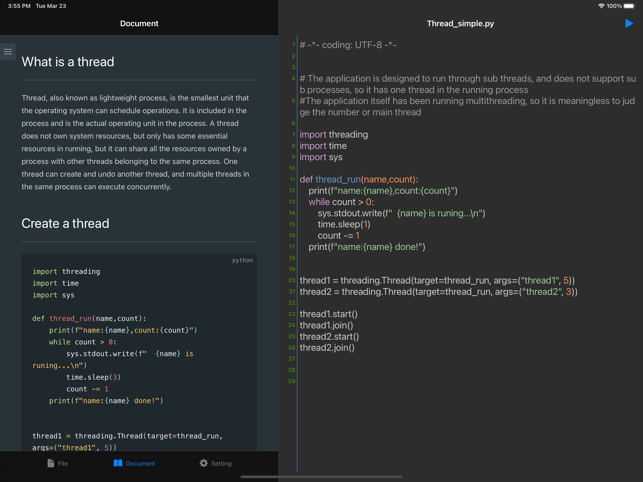Click the 'thread2.join()' line
643x482 pixels.
pyautogui.click(x=327, y=348)
